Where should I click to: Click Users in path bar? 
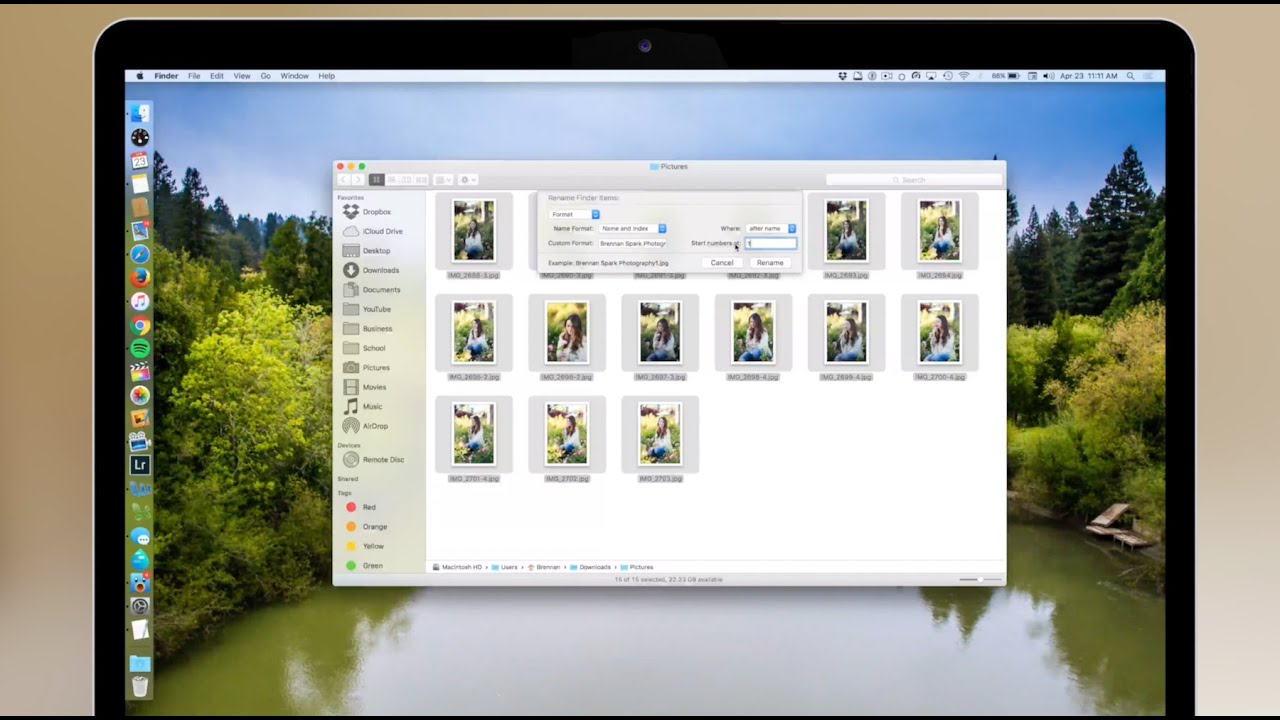click(x=505, y=567)
